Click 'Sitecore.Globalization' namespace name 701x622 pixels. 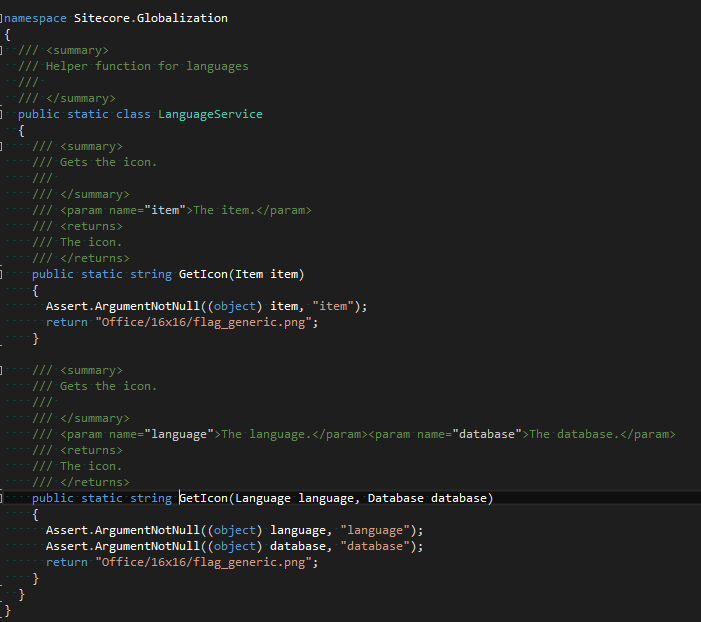151,18
